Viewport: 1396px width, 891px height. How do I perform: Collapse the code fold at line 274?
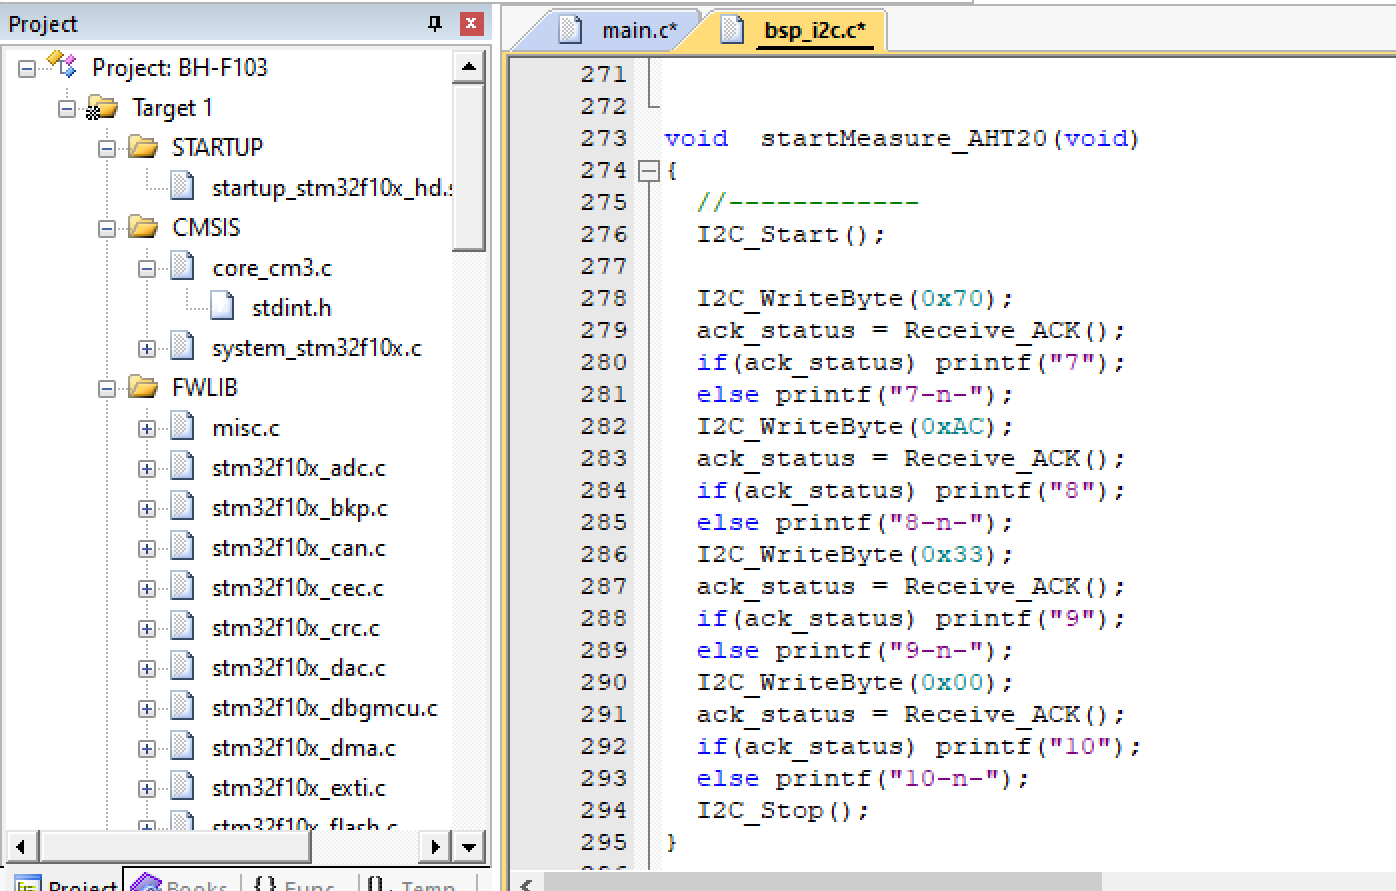649,171
